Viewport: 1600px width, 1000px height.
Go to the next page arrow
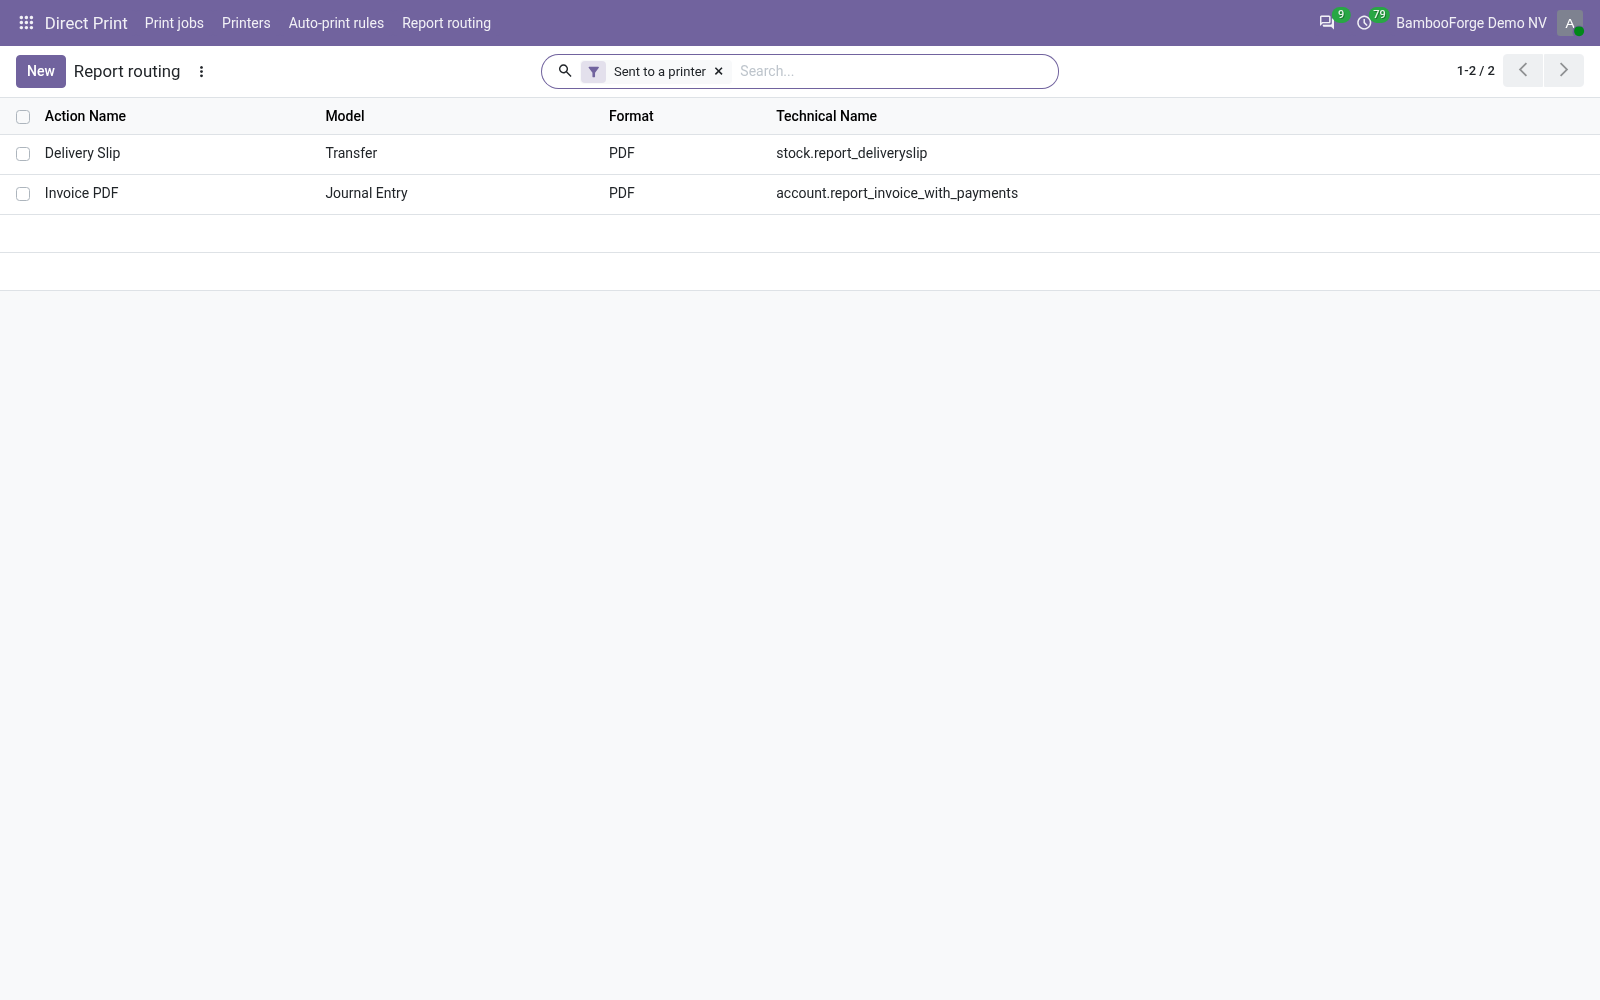1564,70
